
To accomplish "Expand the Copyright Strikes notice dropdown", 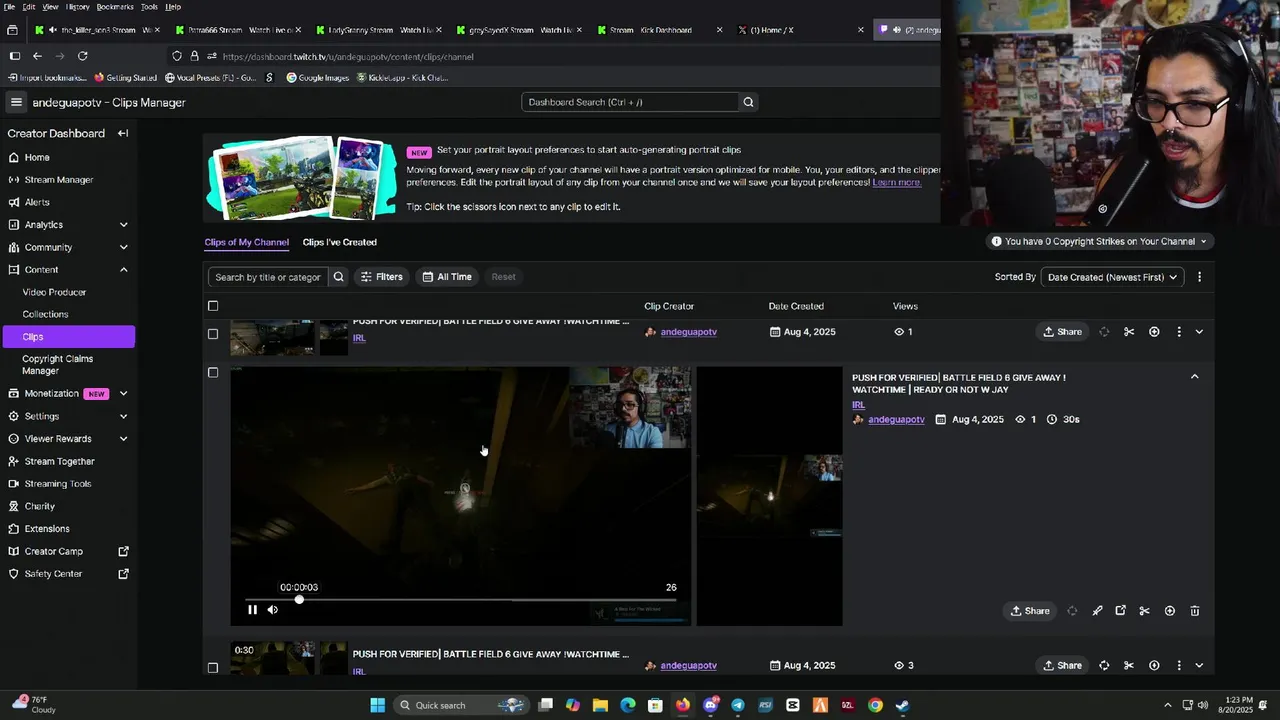I will pyautogui.click(x=1099, y=241).
